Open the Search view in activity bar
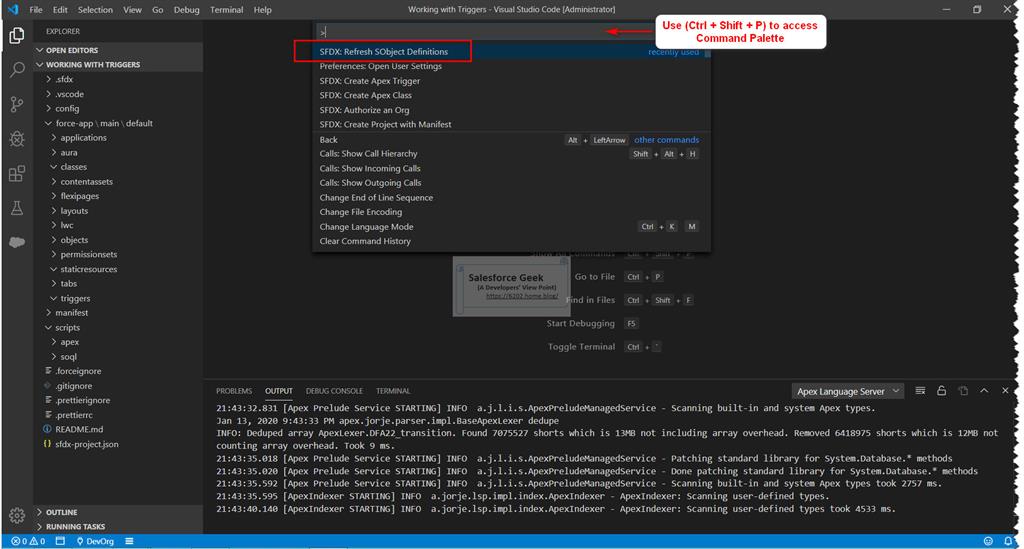 [x=17, y=69]
